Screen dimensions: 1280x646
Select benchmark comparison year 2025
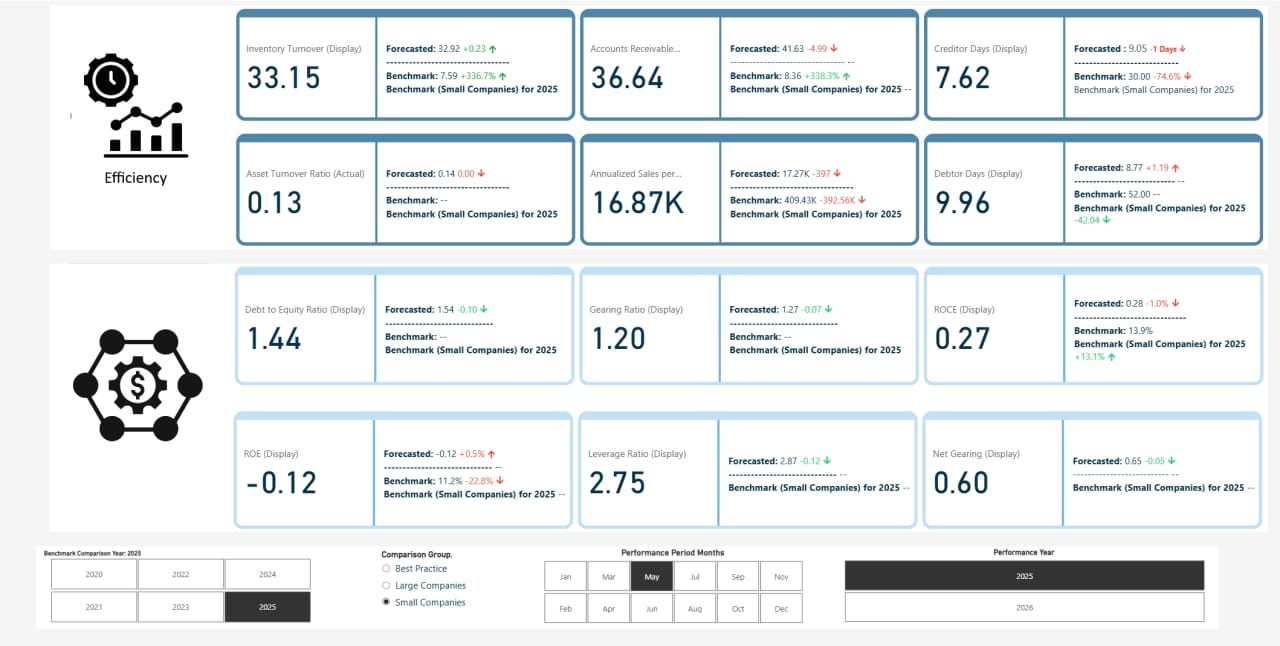267,607
